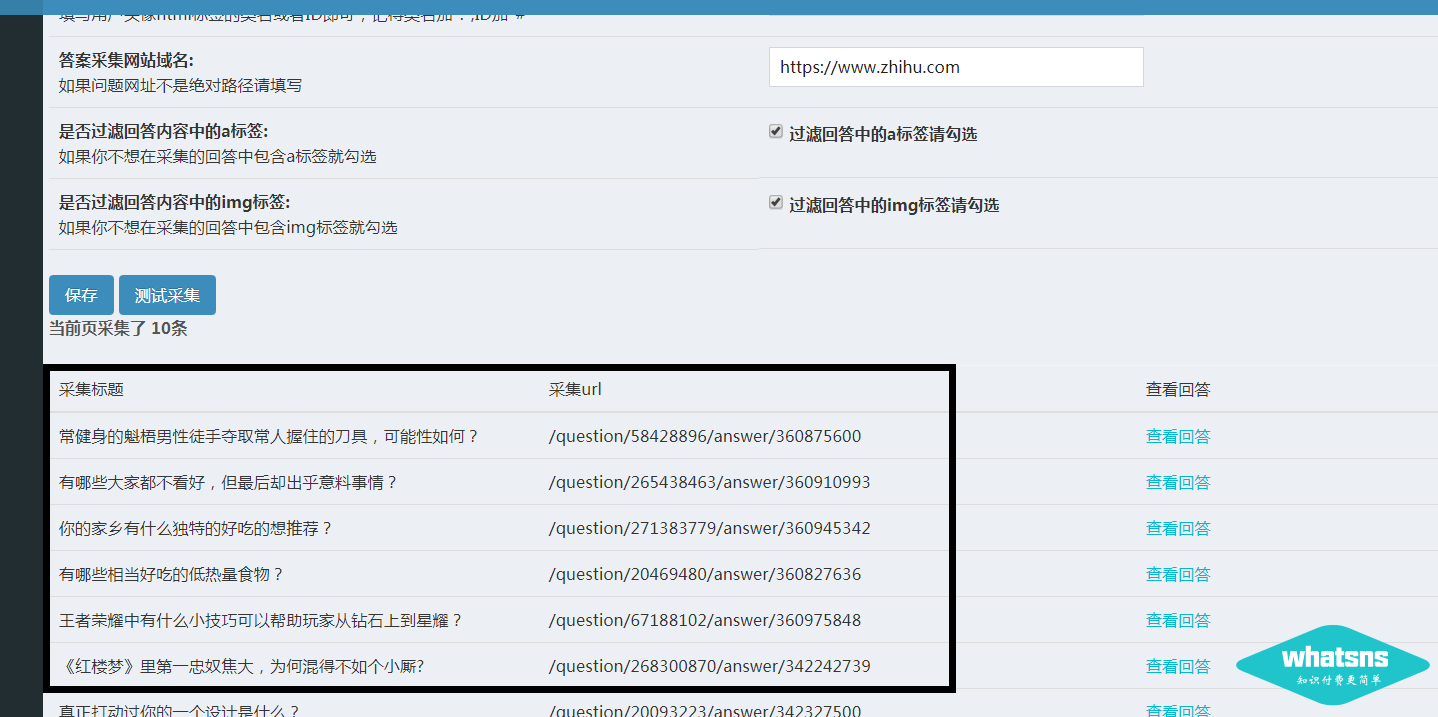The height and width of the screenshot is (717, 1438).
Task: Click the whatsns logo badge
Action: click(x=1333, y=664)
